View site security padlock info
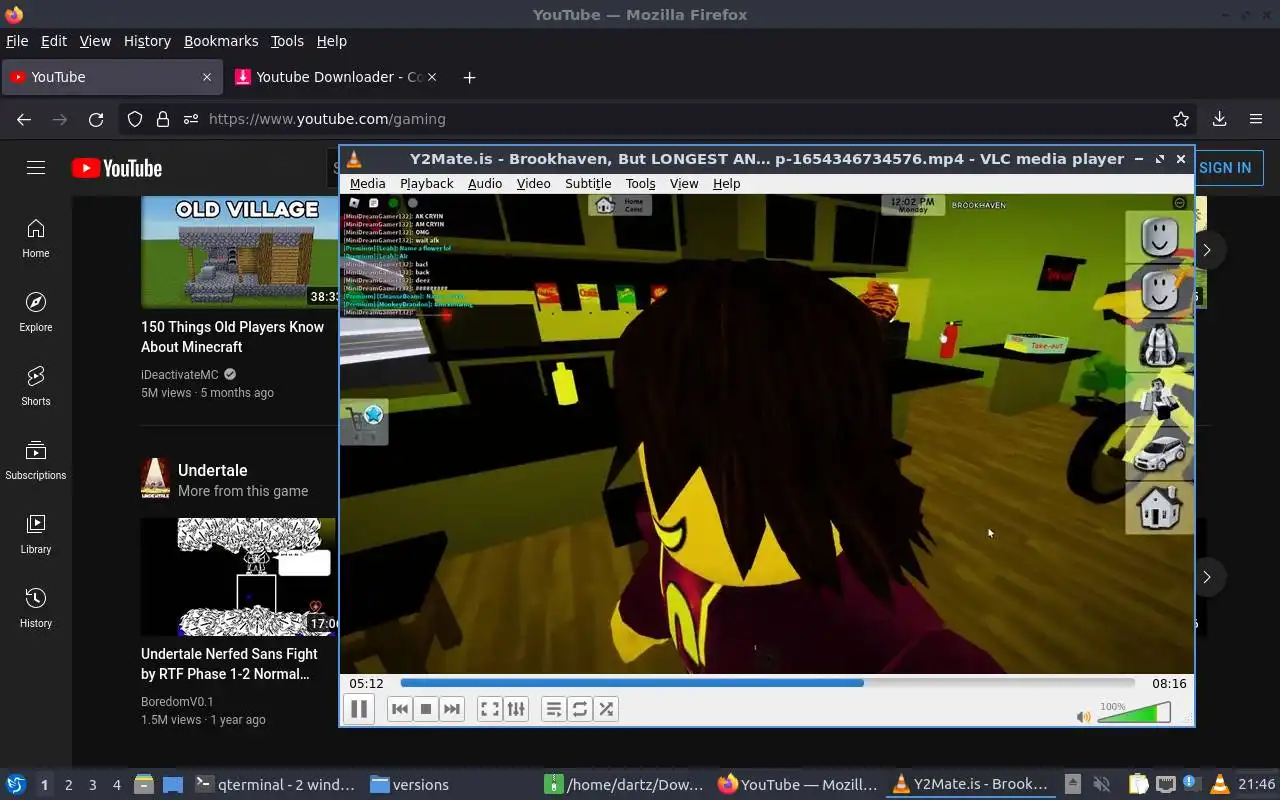This screenshot has height=800, width=1280. 163,119
